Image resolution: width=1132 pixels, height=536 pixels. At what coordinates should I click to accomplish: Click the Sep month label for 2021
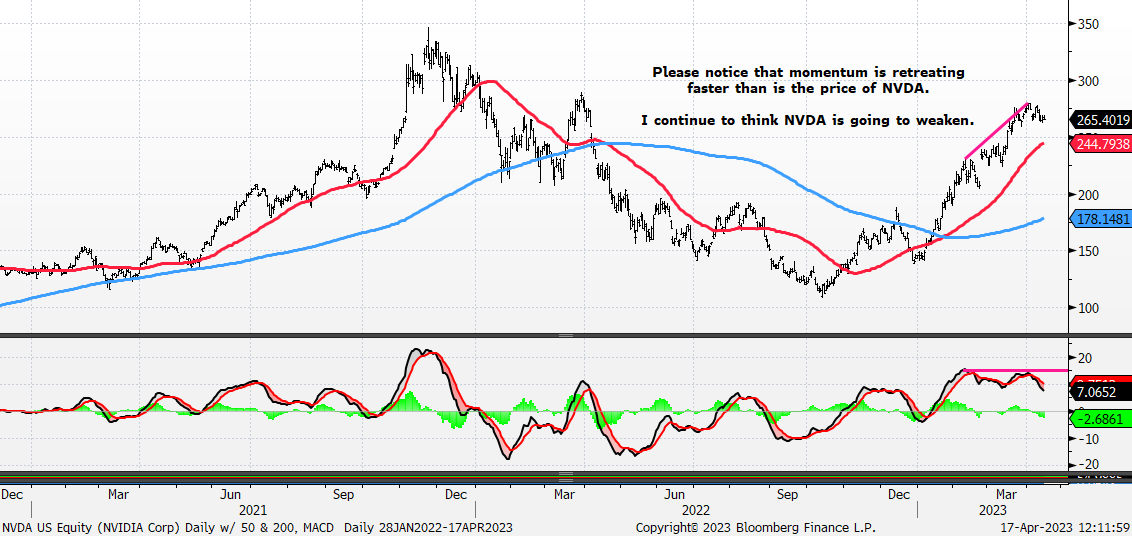[x=344, y=496]
